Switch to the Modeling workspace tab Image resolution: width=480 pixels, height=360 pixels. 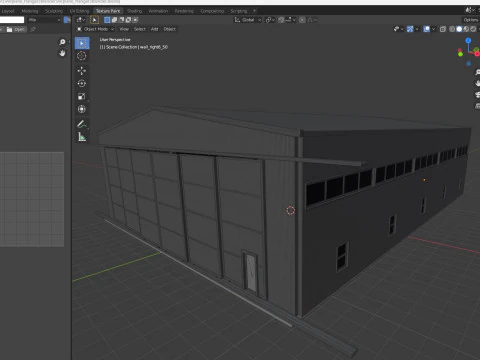30,11
